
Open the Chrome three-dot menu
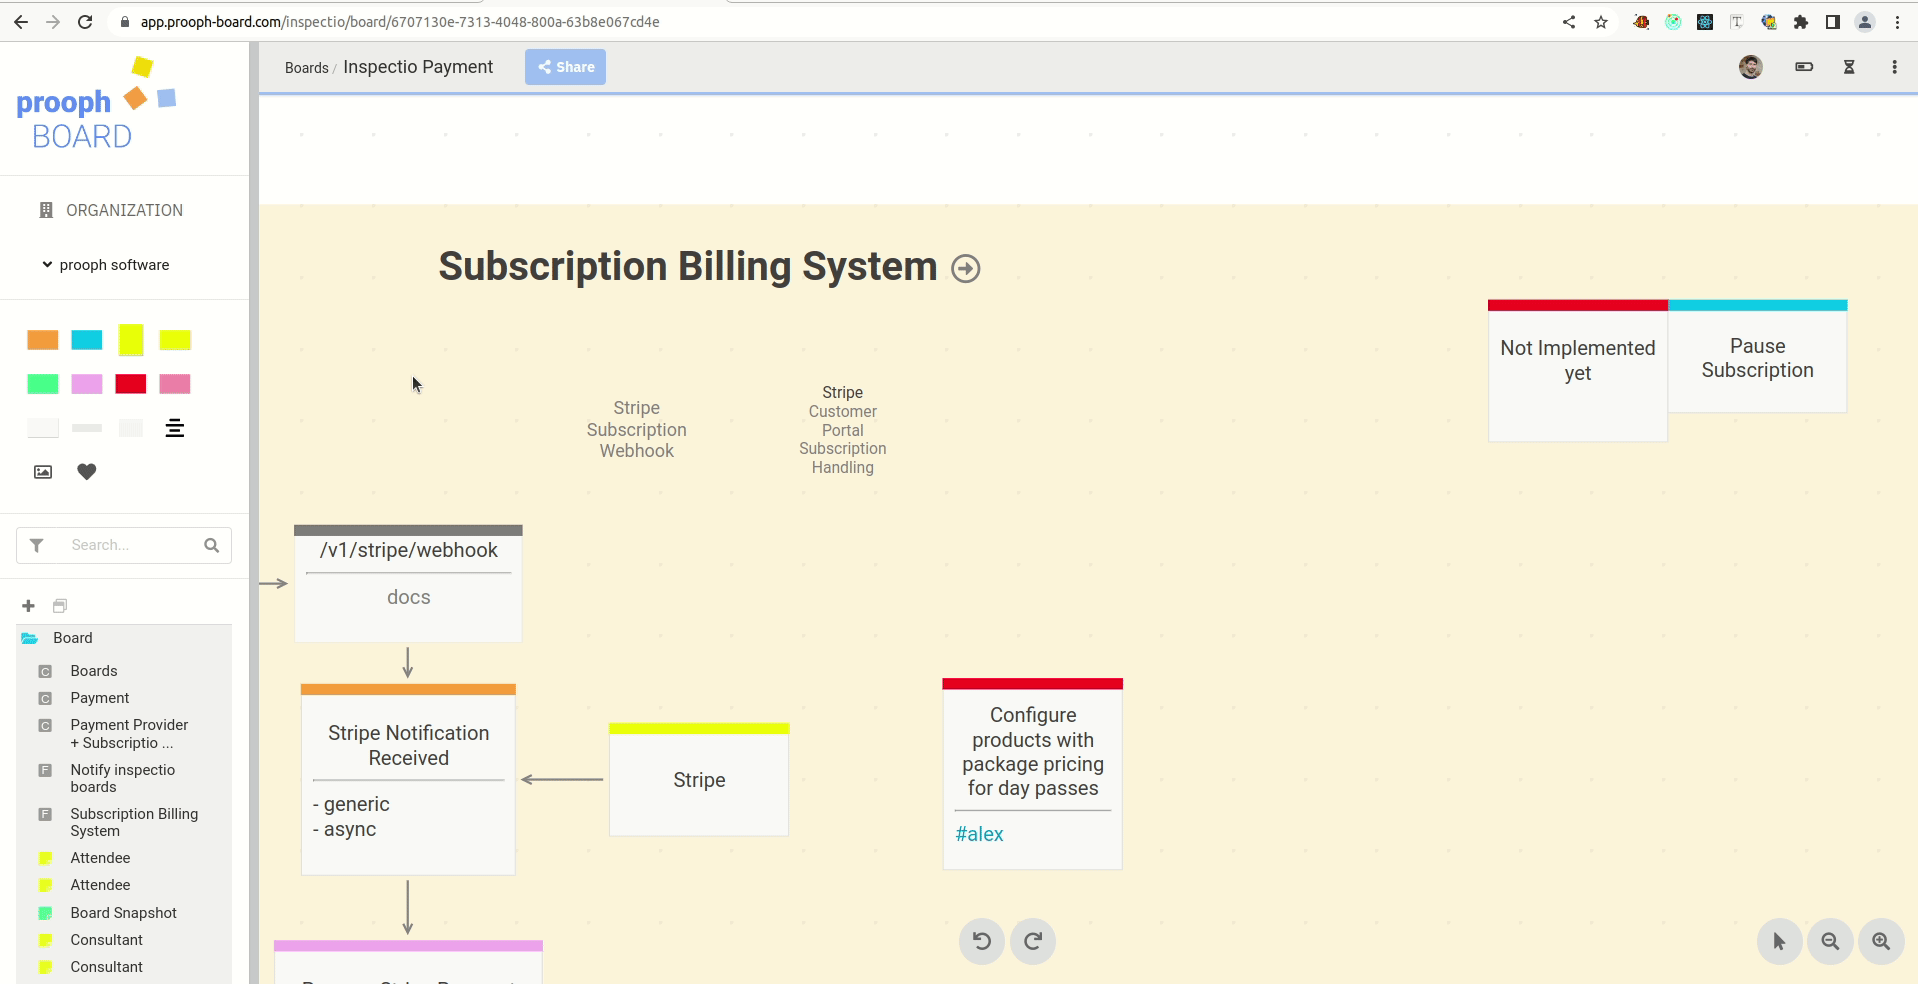pyautogui.click(x=1897, y=22)
